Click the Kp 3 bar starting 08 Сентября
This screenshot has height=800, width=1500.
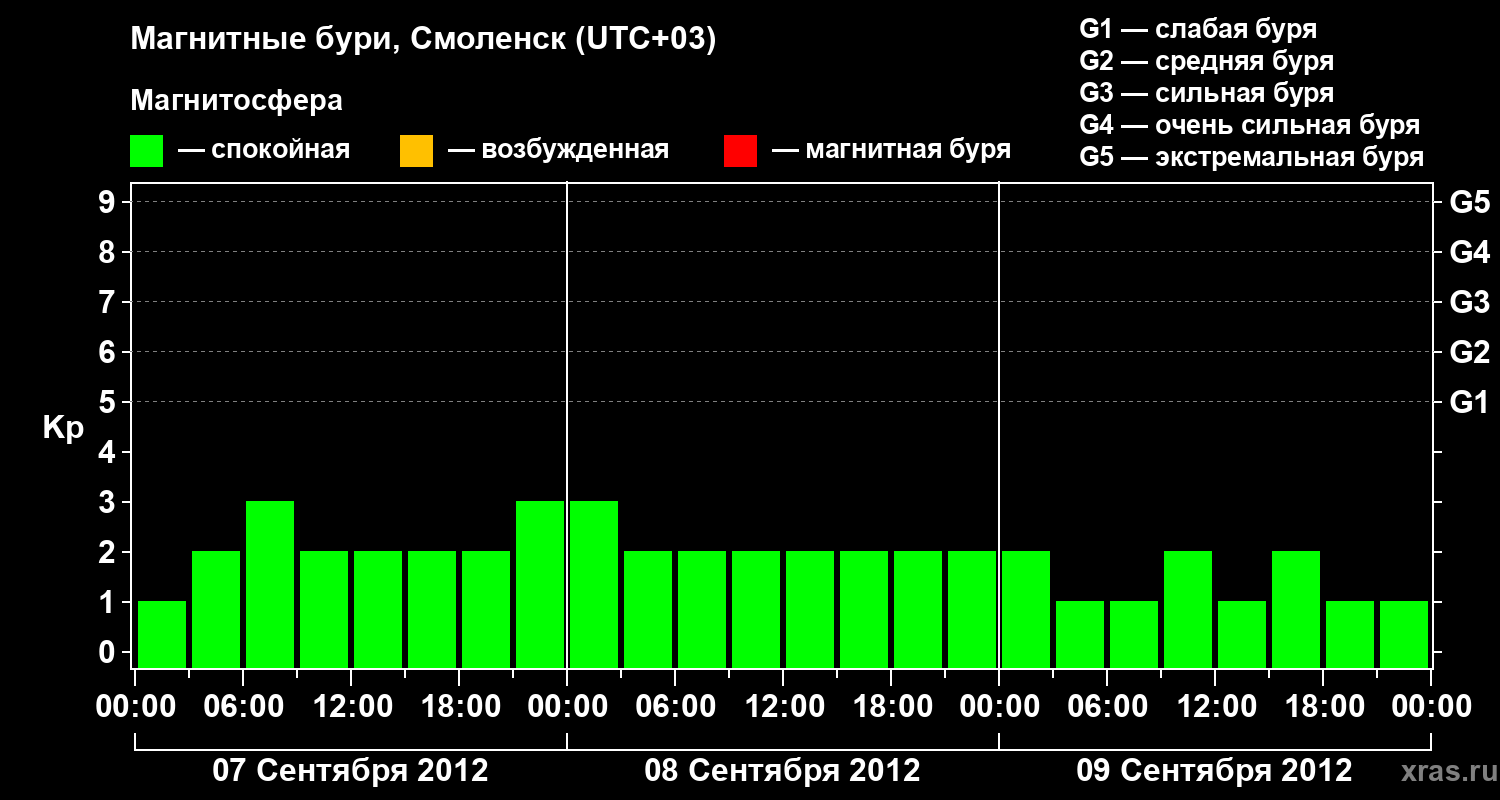point(594,584)
